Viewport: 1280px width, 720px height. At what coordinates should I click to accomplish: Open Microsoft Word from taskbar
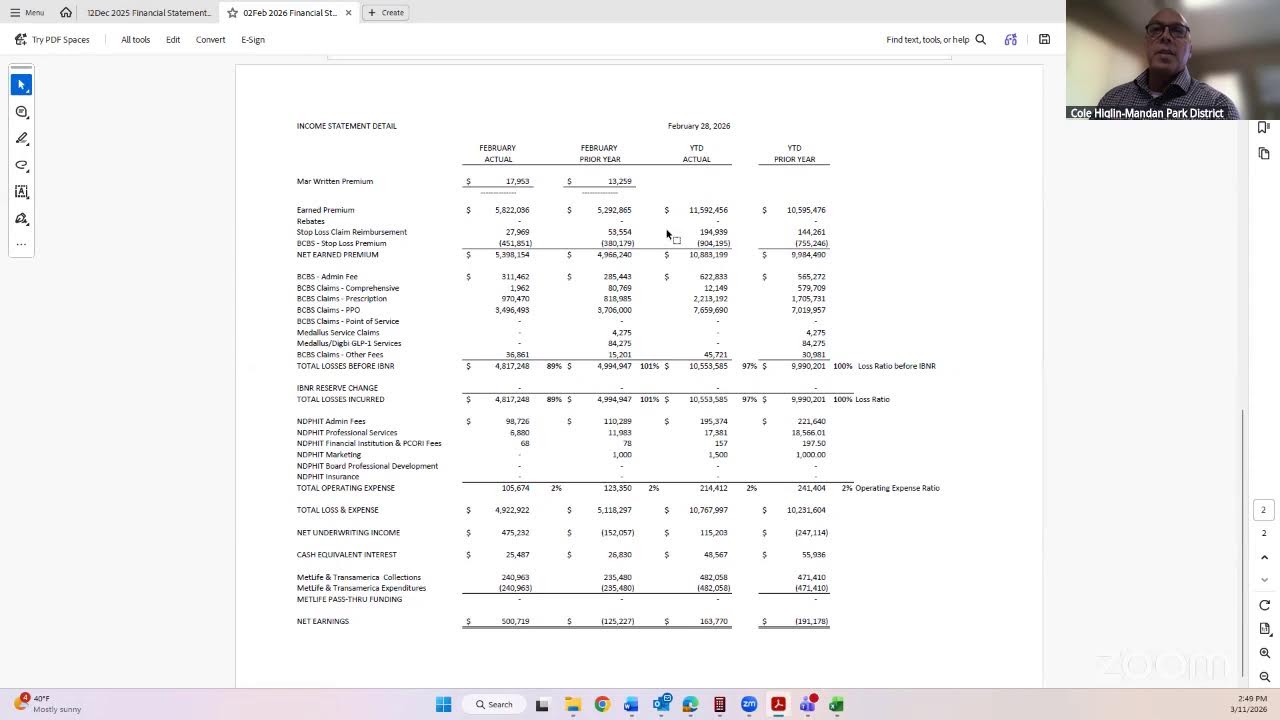click(631, 705)
